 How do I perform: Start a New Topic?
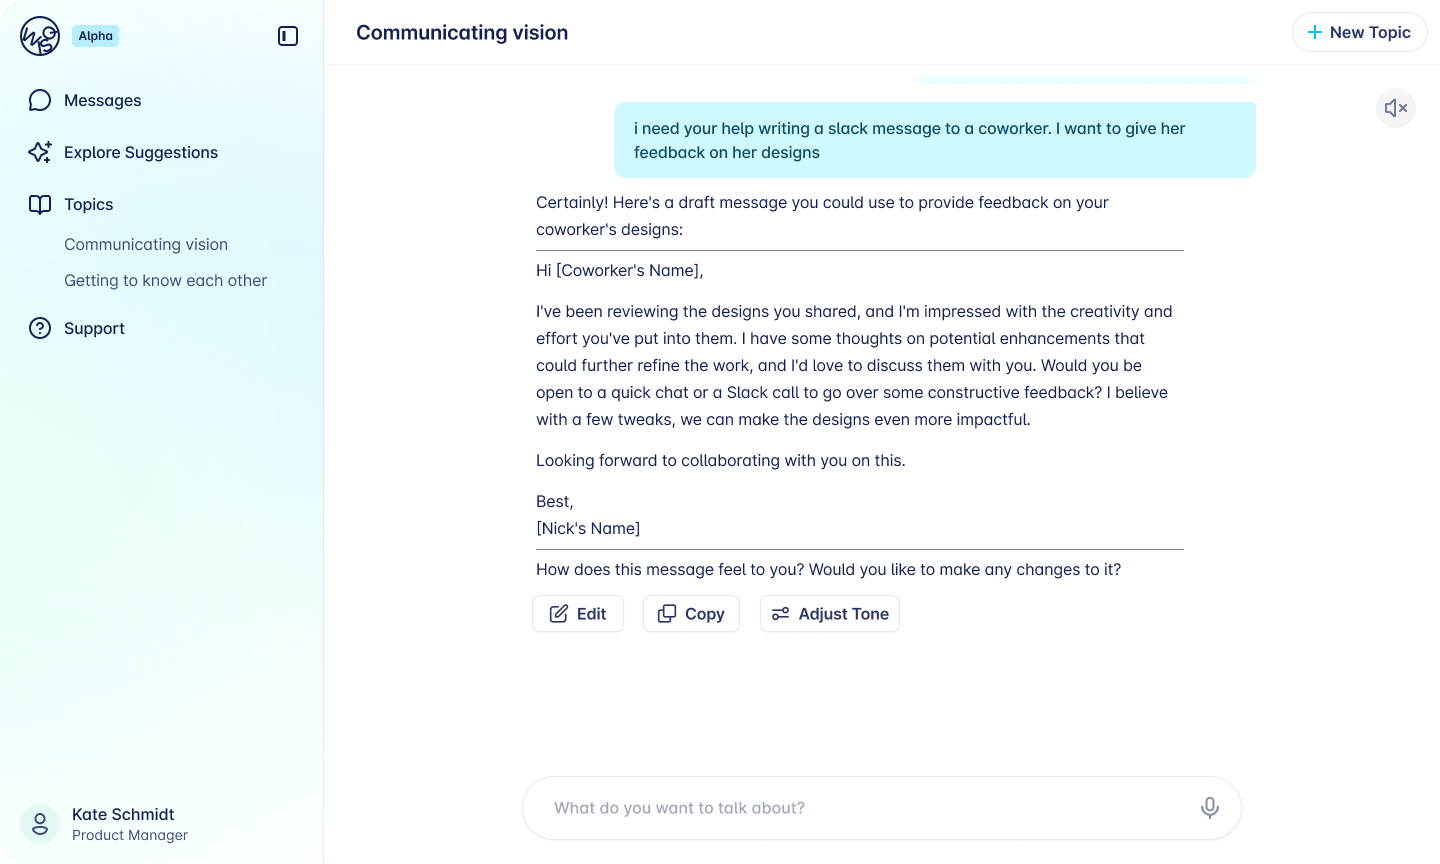point(1359,32)
